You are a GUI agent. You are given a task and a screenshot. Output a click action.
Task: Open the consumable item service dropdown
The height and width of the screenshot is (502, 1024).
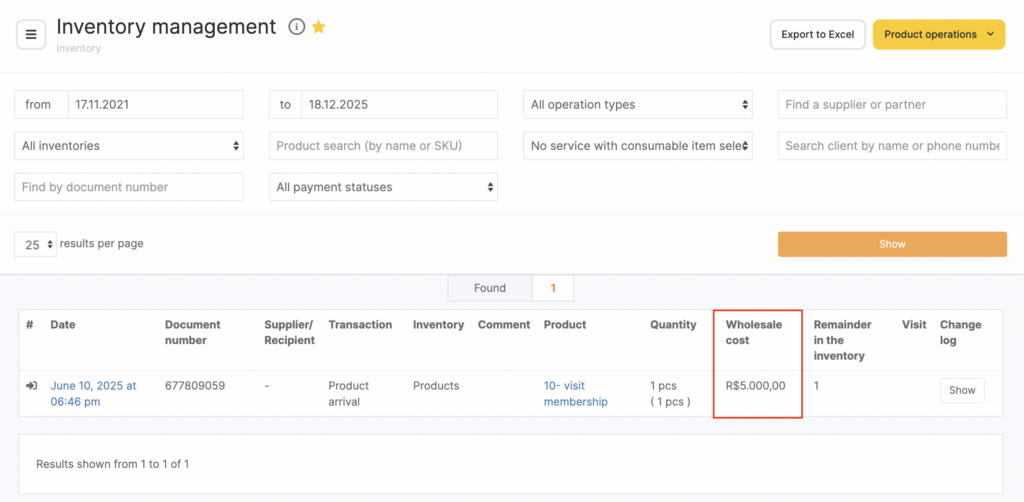coord(638,146)
